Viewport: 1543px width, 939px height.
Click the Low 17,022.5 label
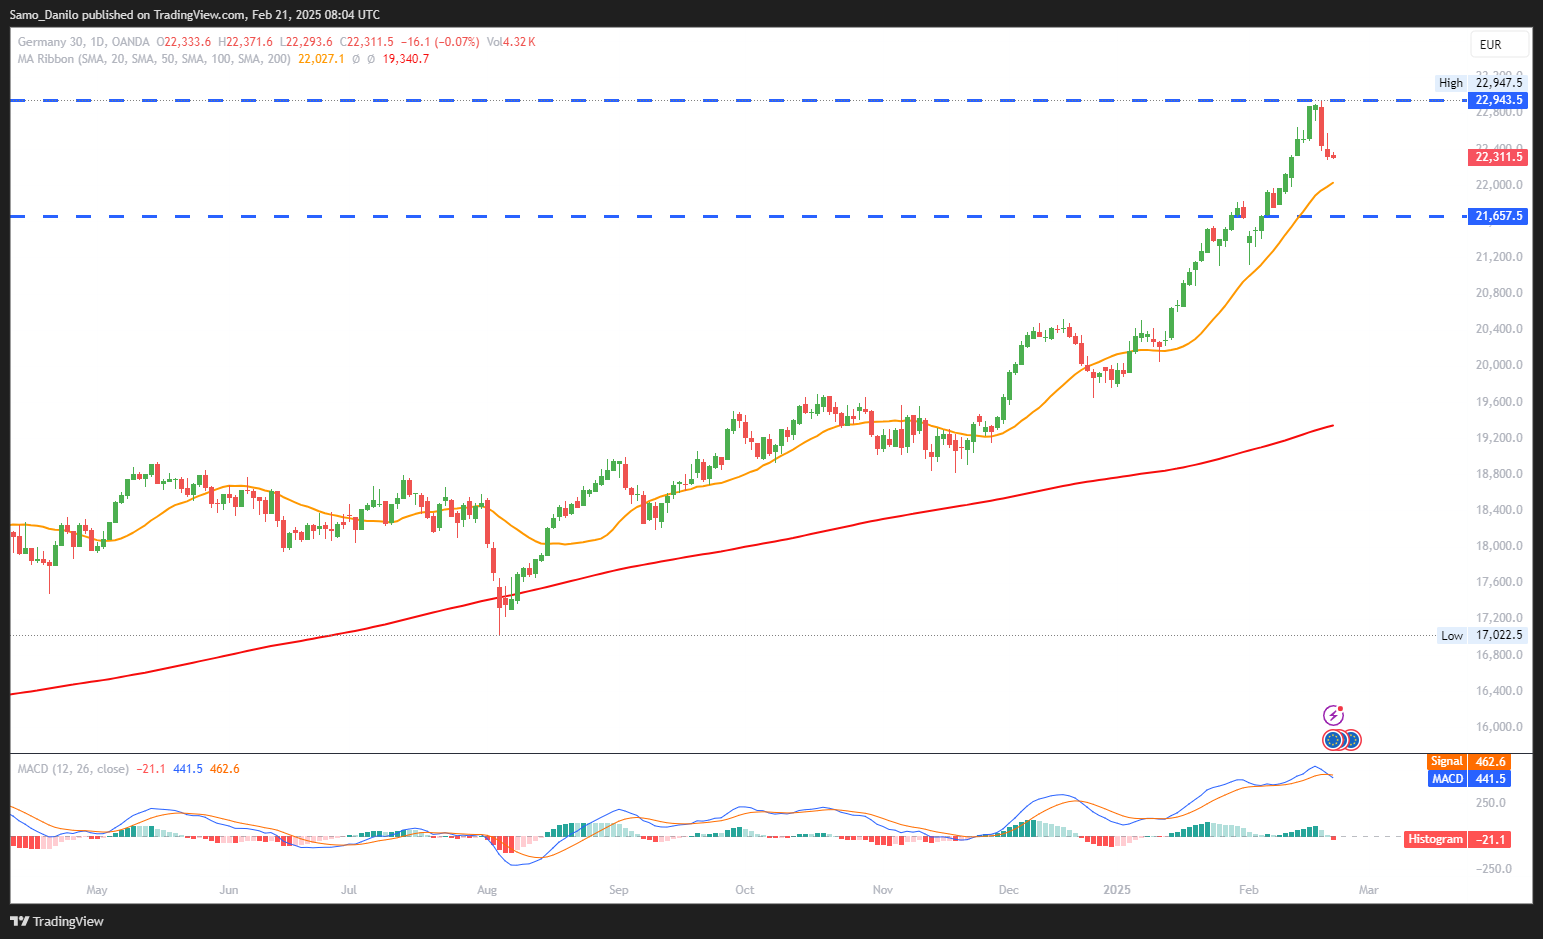[1482, 635]
